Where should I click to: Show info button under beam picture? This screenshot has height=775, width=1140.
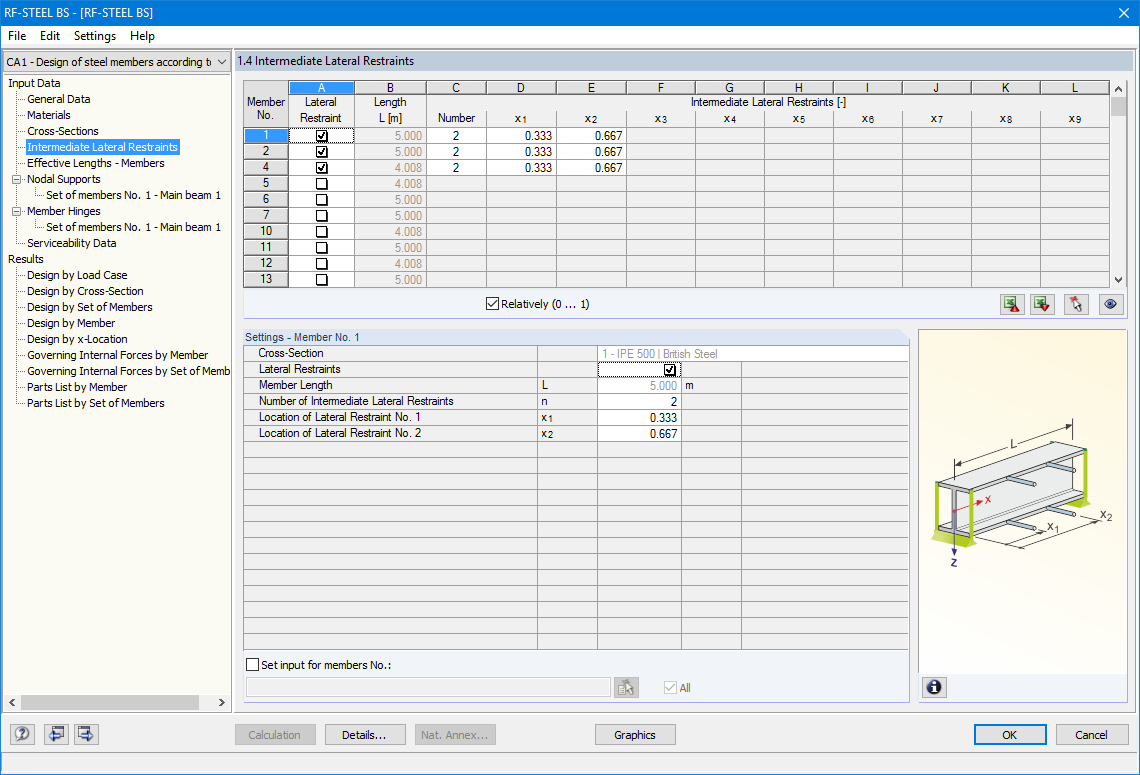pyautogui.click(x=934, y=687)
